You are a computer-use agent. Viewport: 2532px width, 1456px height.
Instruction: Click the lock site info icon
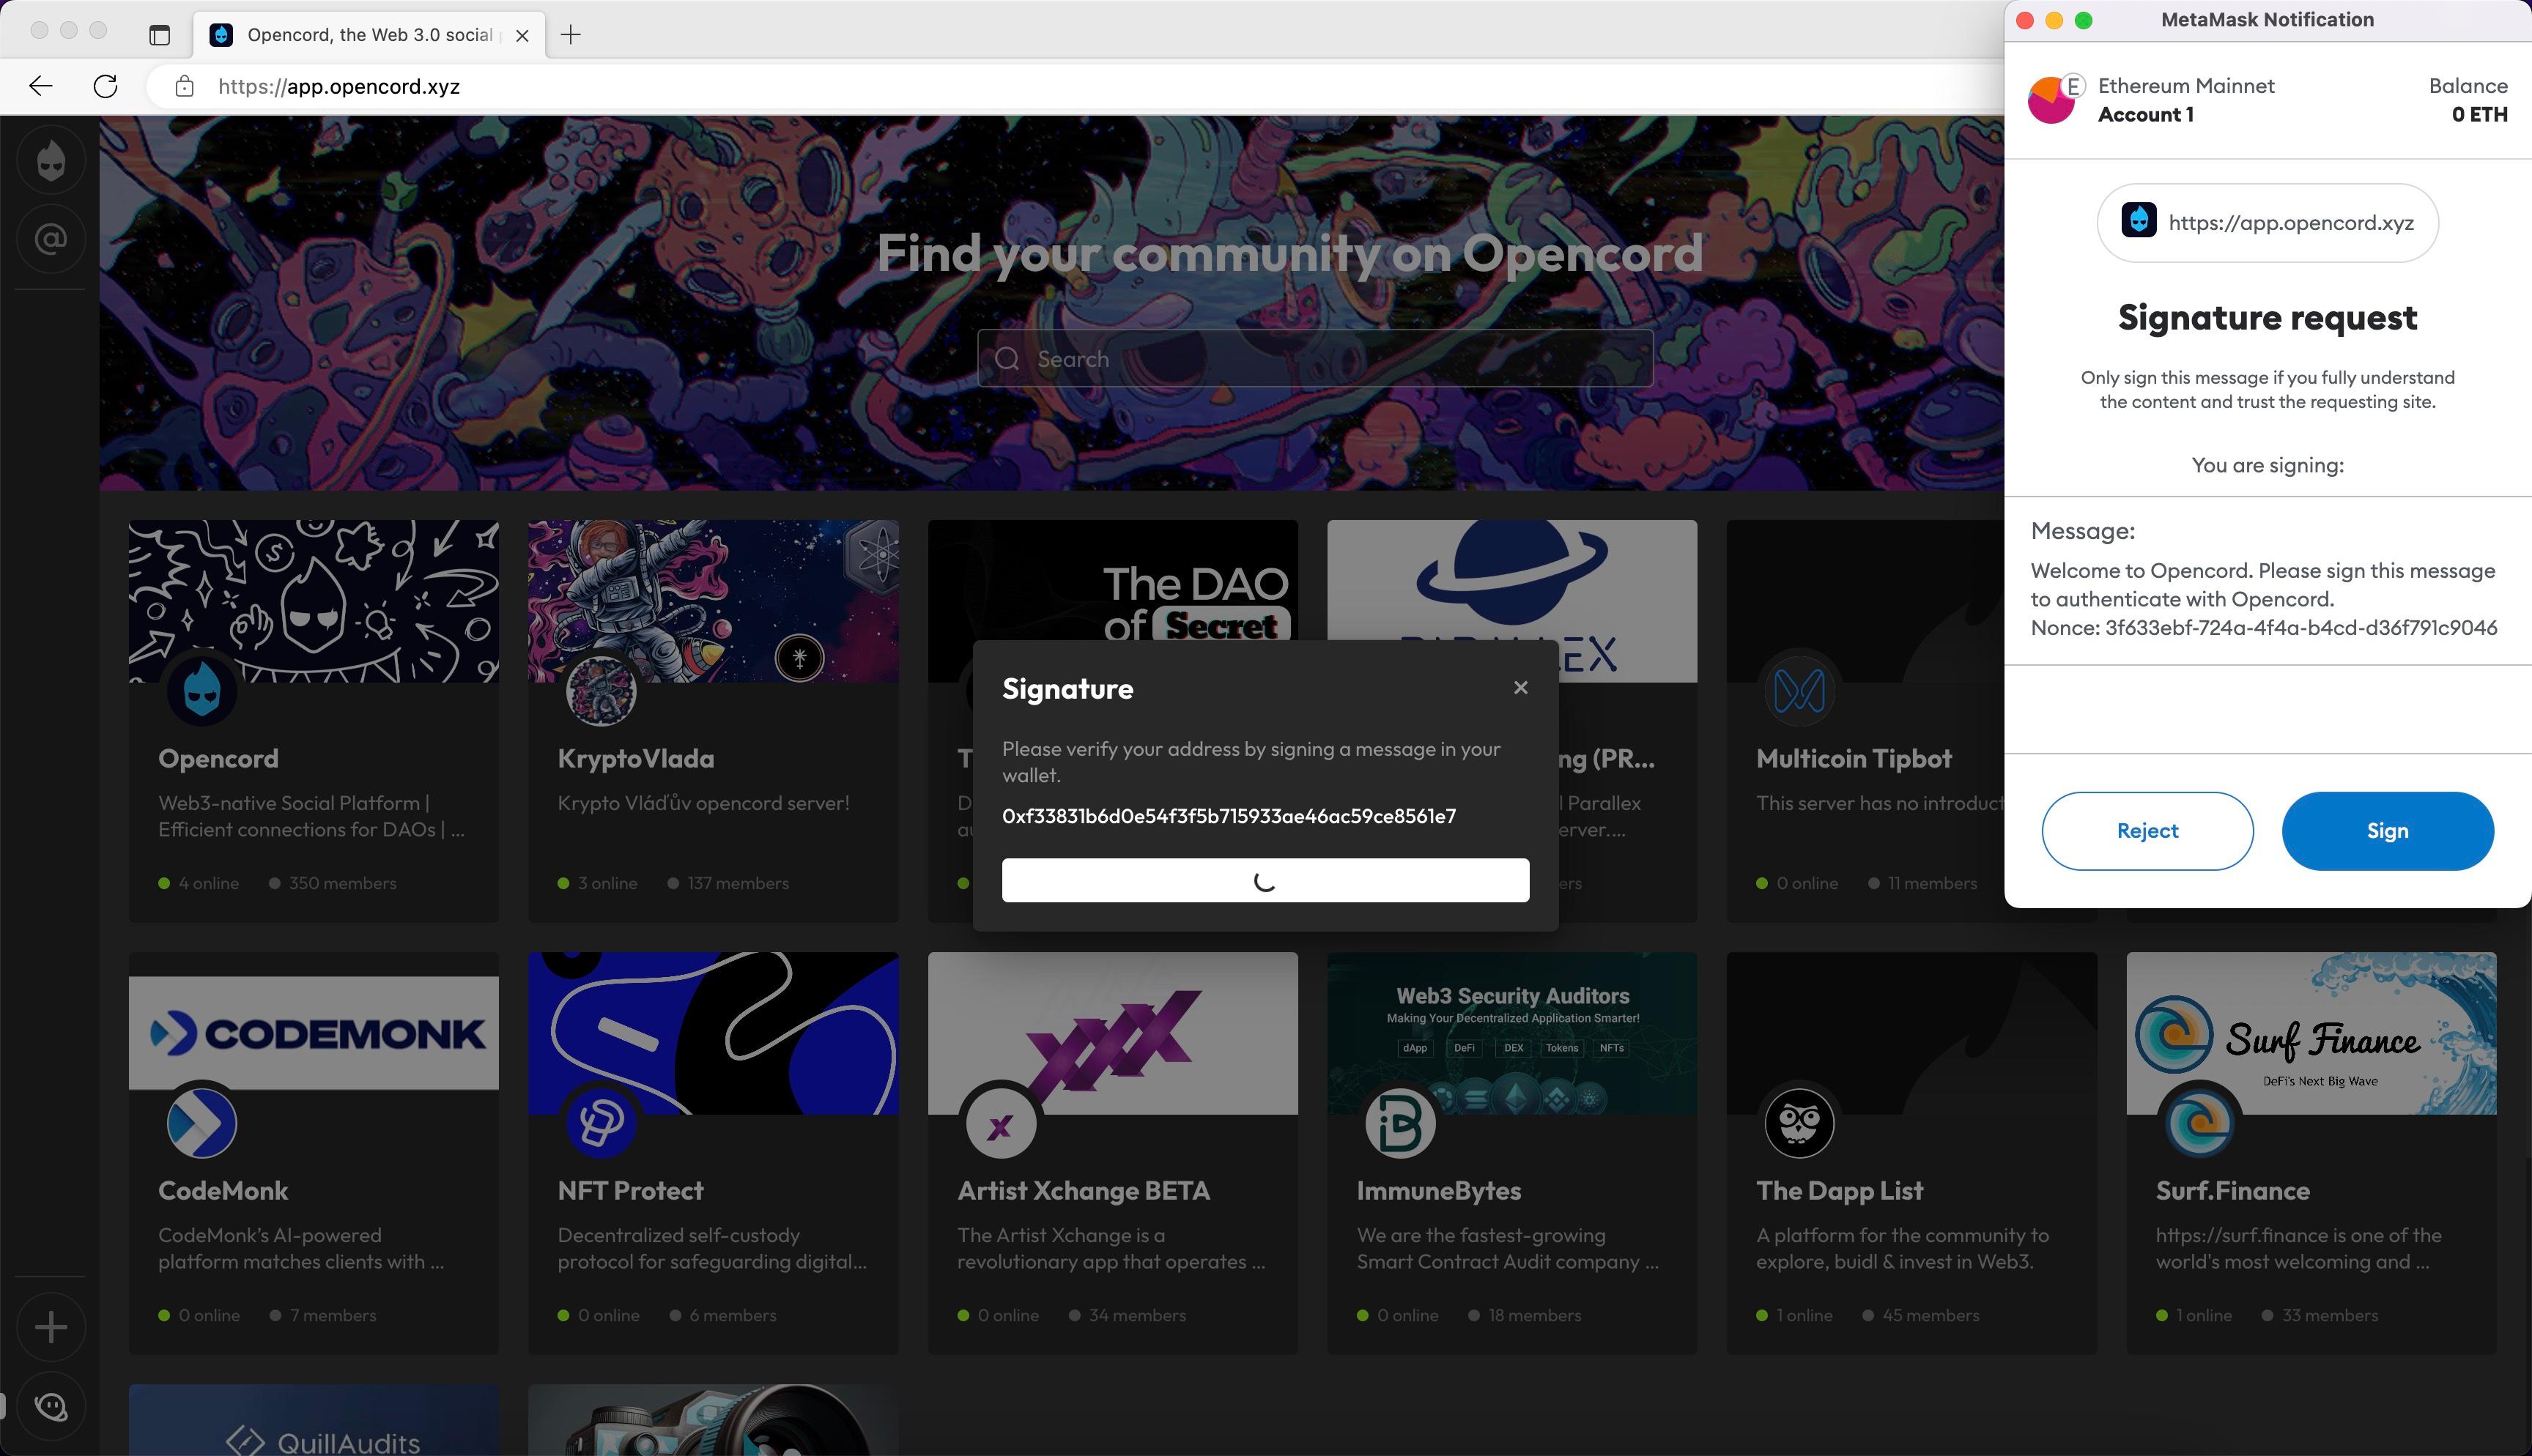pos(184,86)
